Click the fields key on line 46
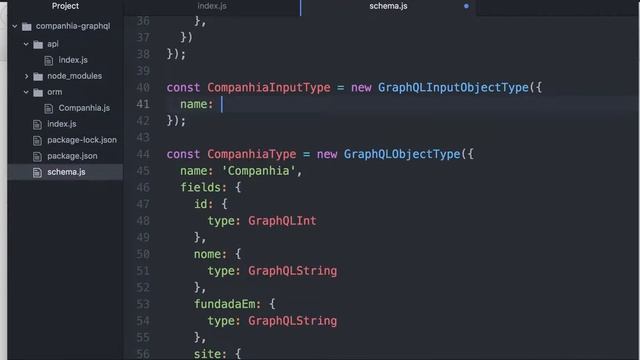 point(200,187)
